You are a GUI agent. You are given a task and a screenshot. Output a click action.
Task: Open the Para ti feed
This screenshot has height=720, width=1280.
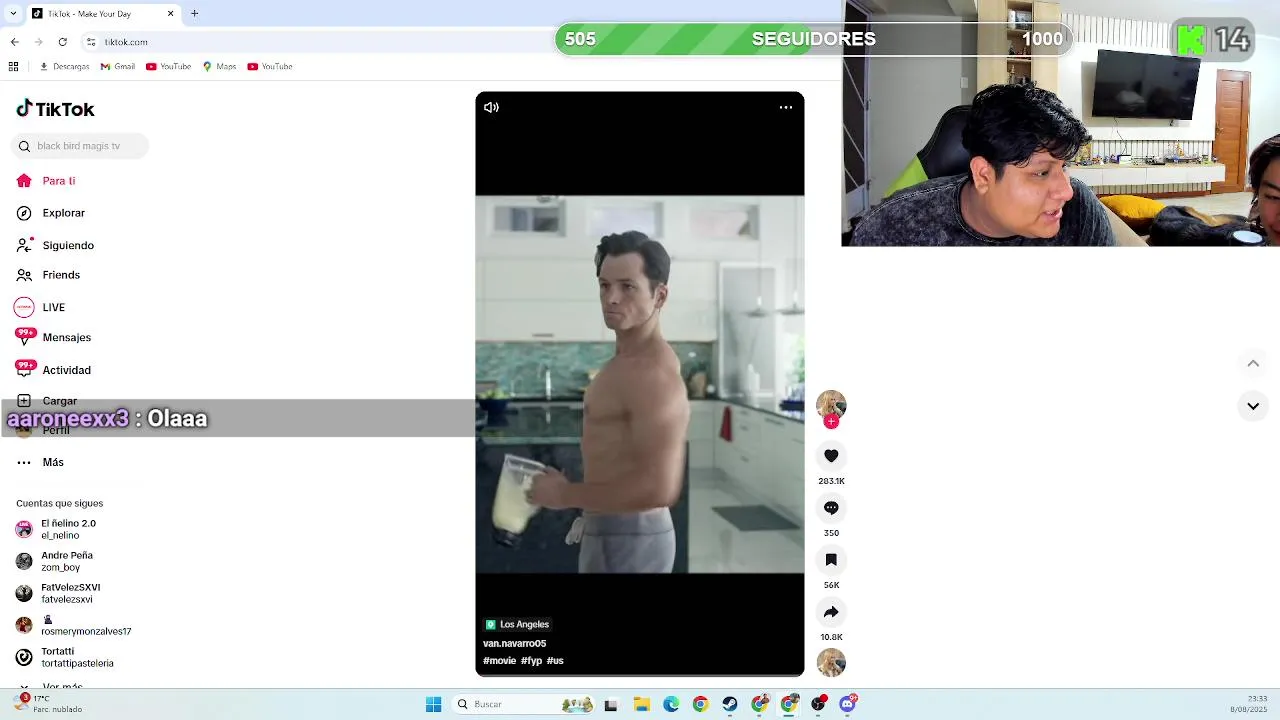pyautogui.click(x=46, y=181)
